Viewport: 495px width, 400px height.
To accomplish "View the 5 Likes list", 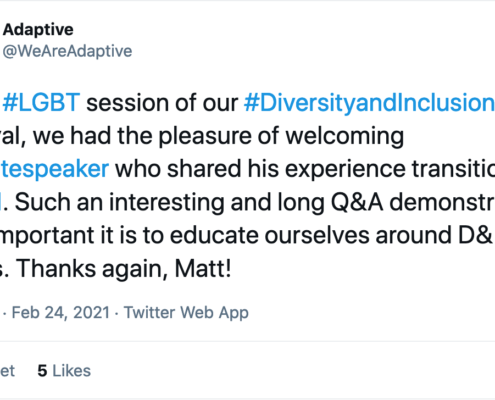I will click(64, 371).
